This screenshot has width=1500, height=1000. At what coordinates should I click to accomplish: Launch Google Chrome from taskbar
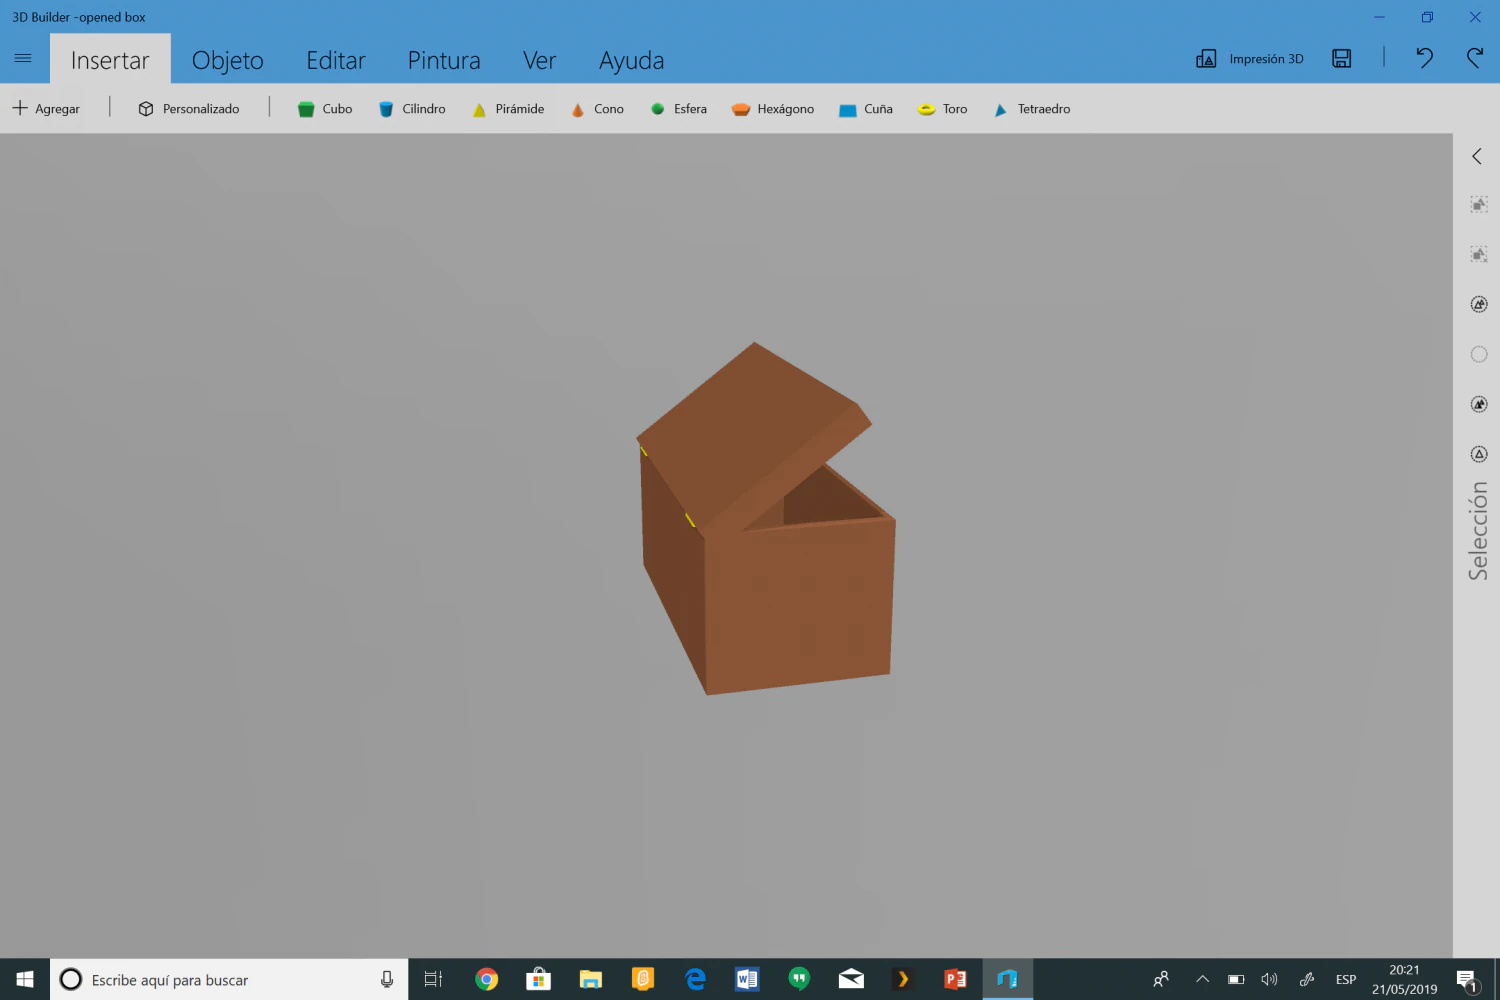(x=487, y=979)
